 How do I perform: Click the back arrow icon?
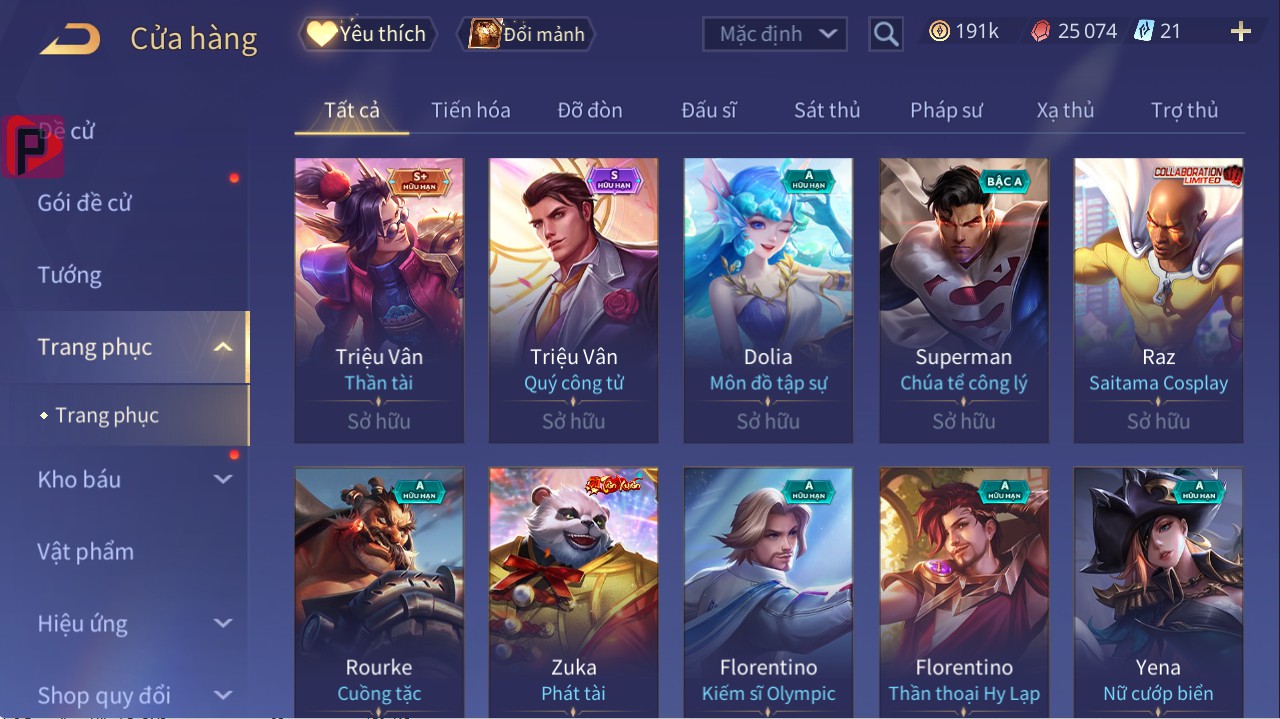70,39
